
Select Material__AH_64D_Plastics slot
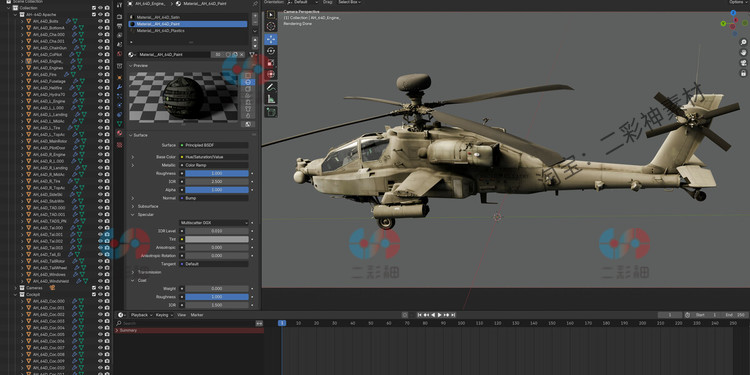tap(188, 31)
